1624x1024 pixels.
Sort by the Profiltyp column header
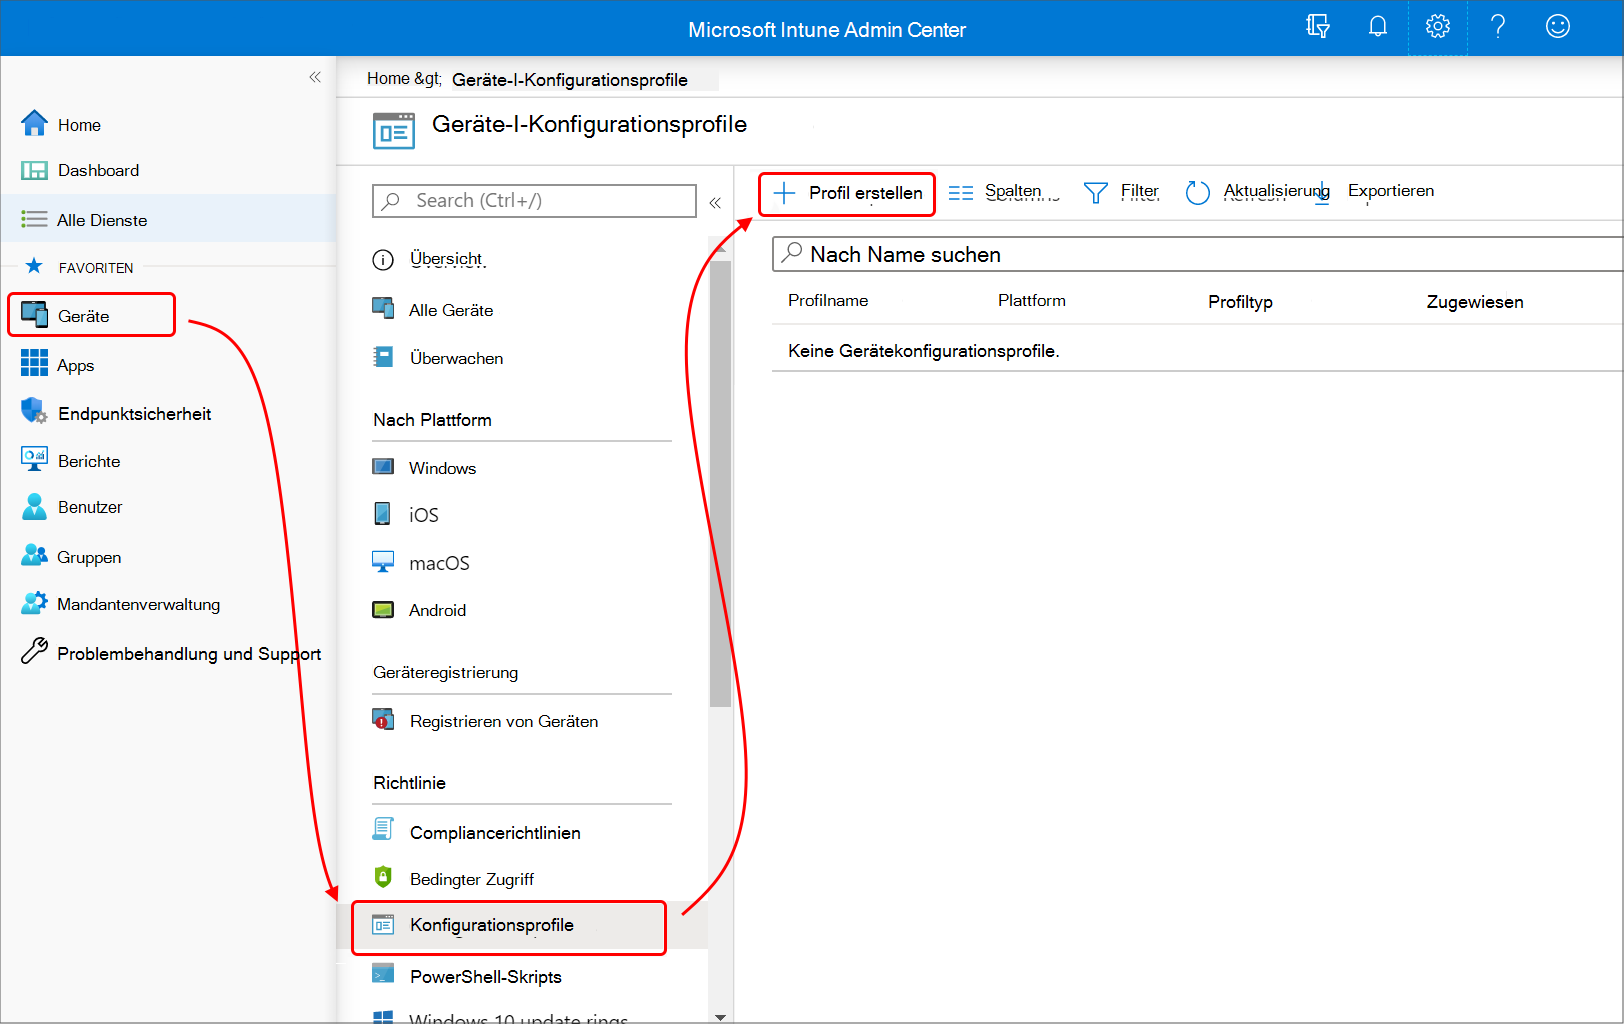coord(1240,302)
